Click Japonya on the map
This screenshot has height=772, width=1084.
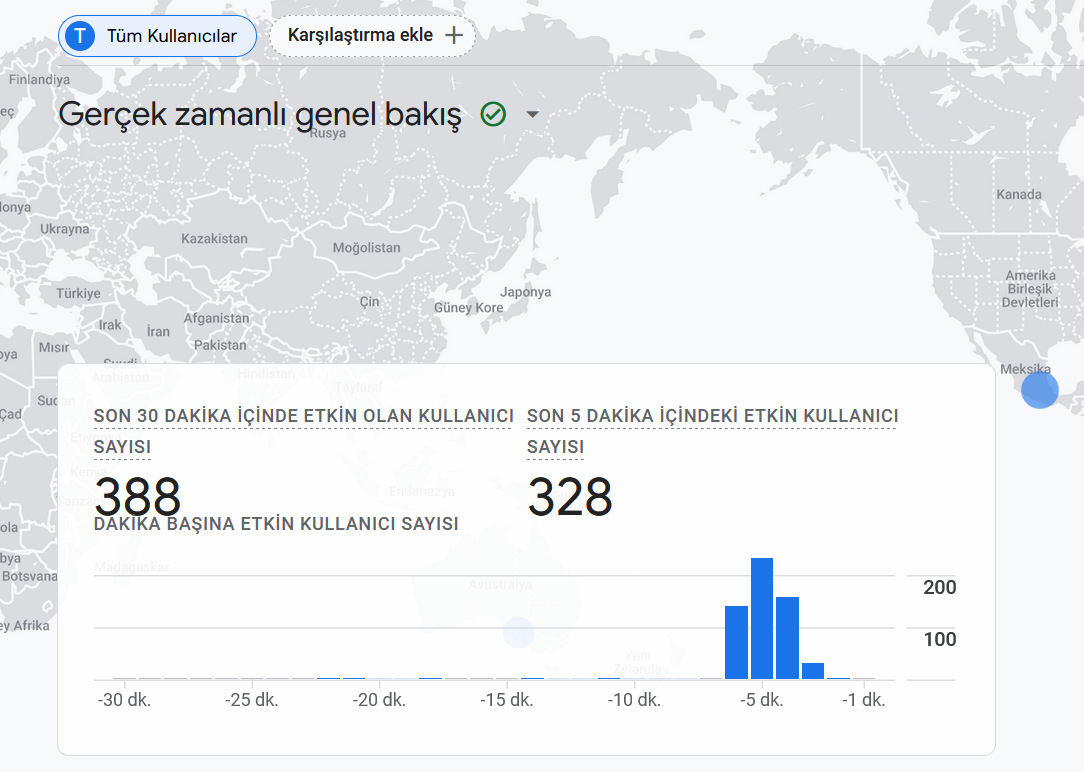[525, 292]
